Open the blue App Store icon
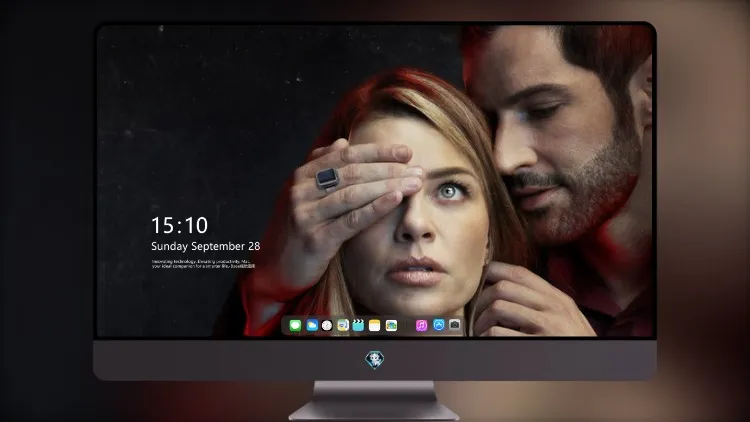 [439, 325]
